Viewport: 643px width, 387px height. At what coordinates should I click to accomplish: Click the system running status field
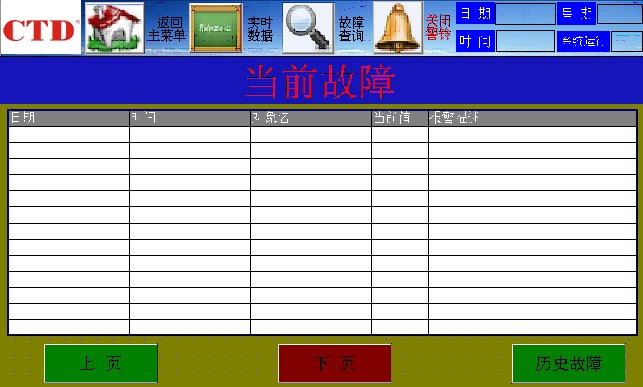tap(626, 41)
